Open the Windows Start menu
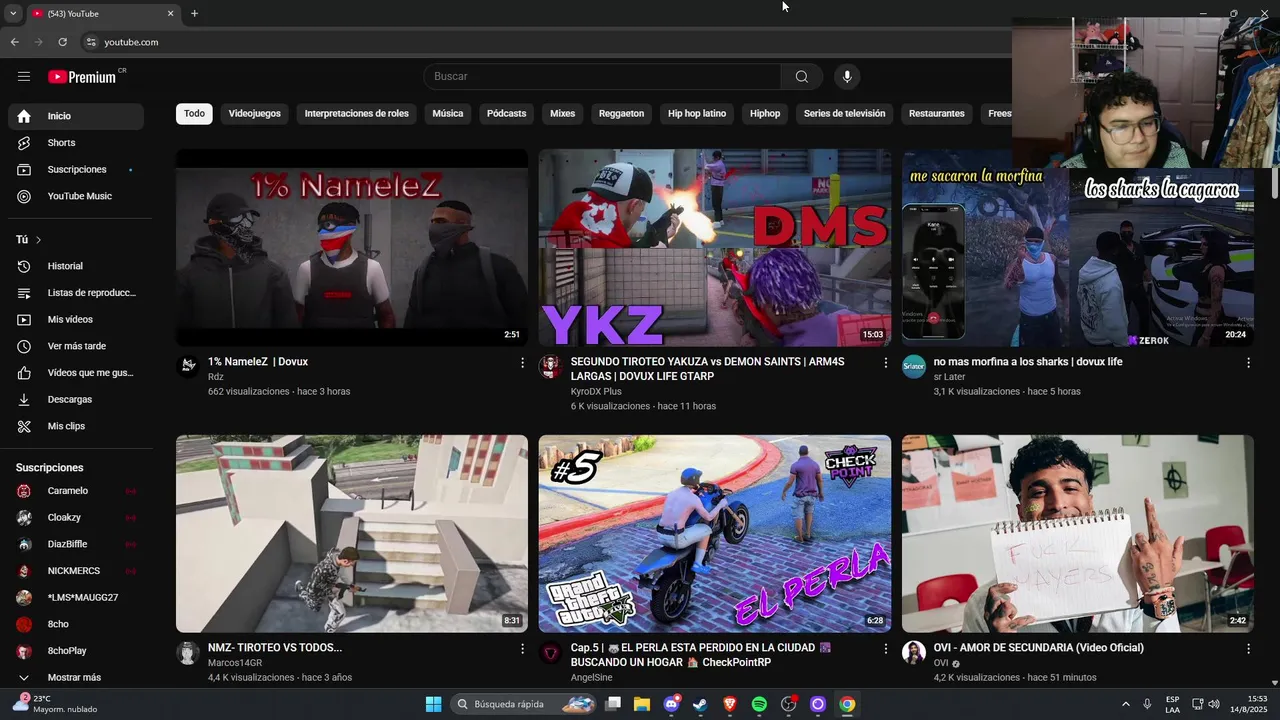The image size is (1280, 720). point(433,704)
